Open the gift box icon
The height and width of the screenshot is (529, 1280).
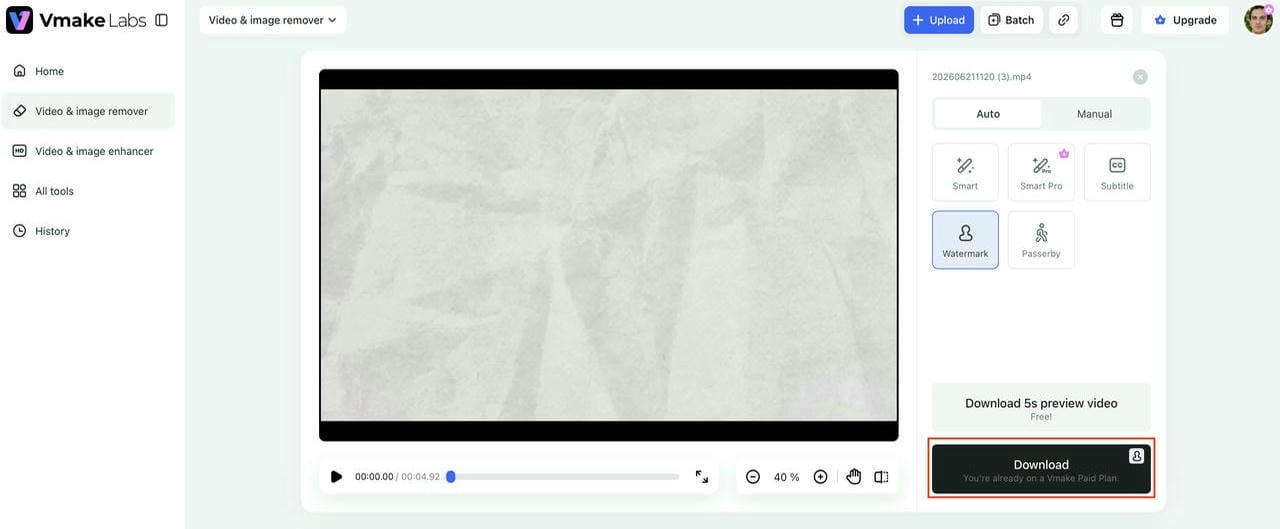(1117, 20)
